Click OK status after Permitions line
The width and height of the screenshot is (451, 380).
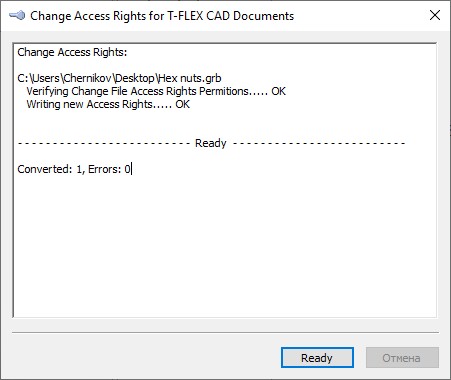278,91
